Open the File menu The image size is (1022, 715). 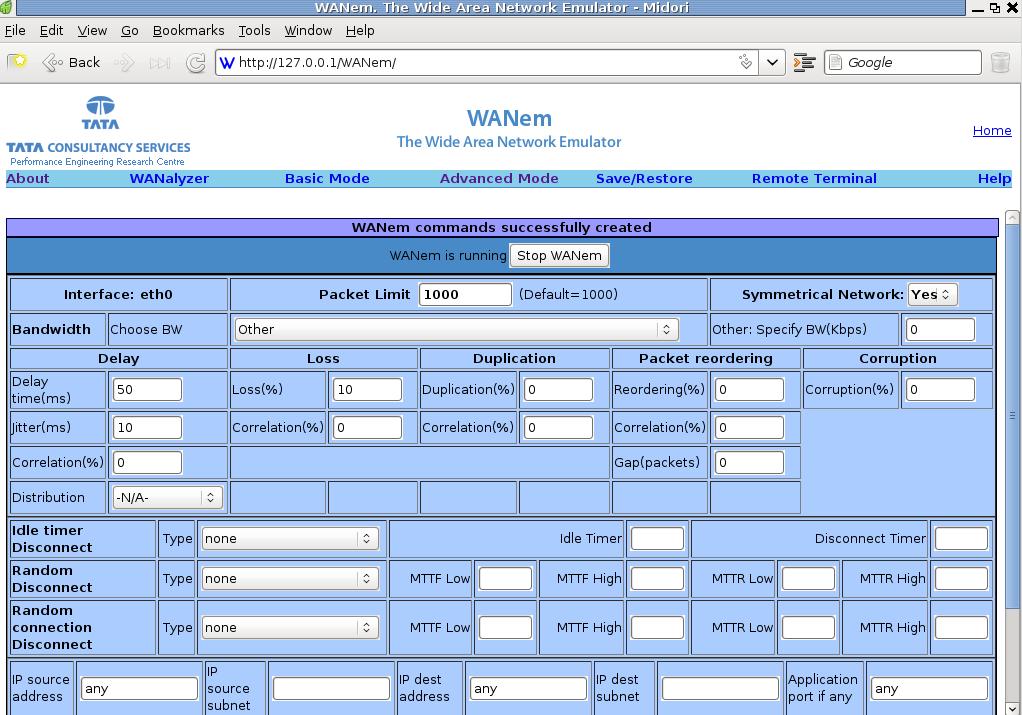[15, 31]
